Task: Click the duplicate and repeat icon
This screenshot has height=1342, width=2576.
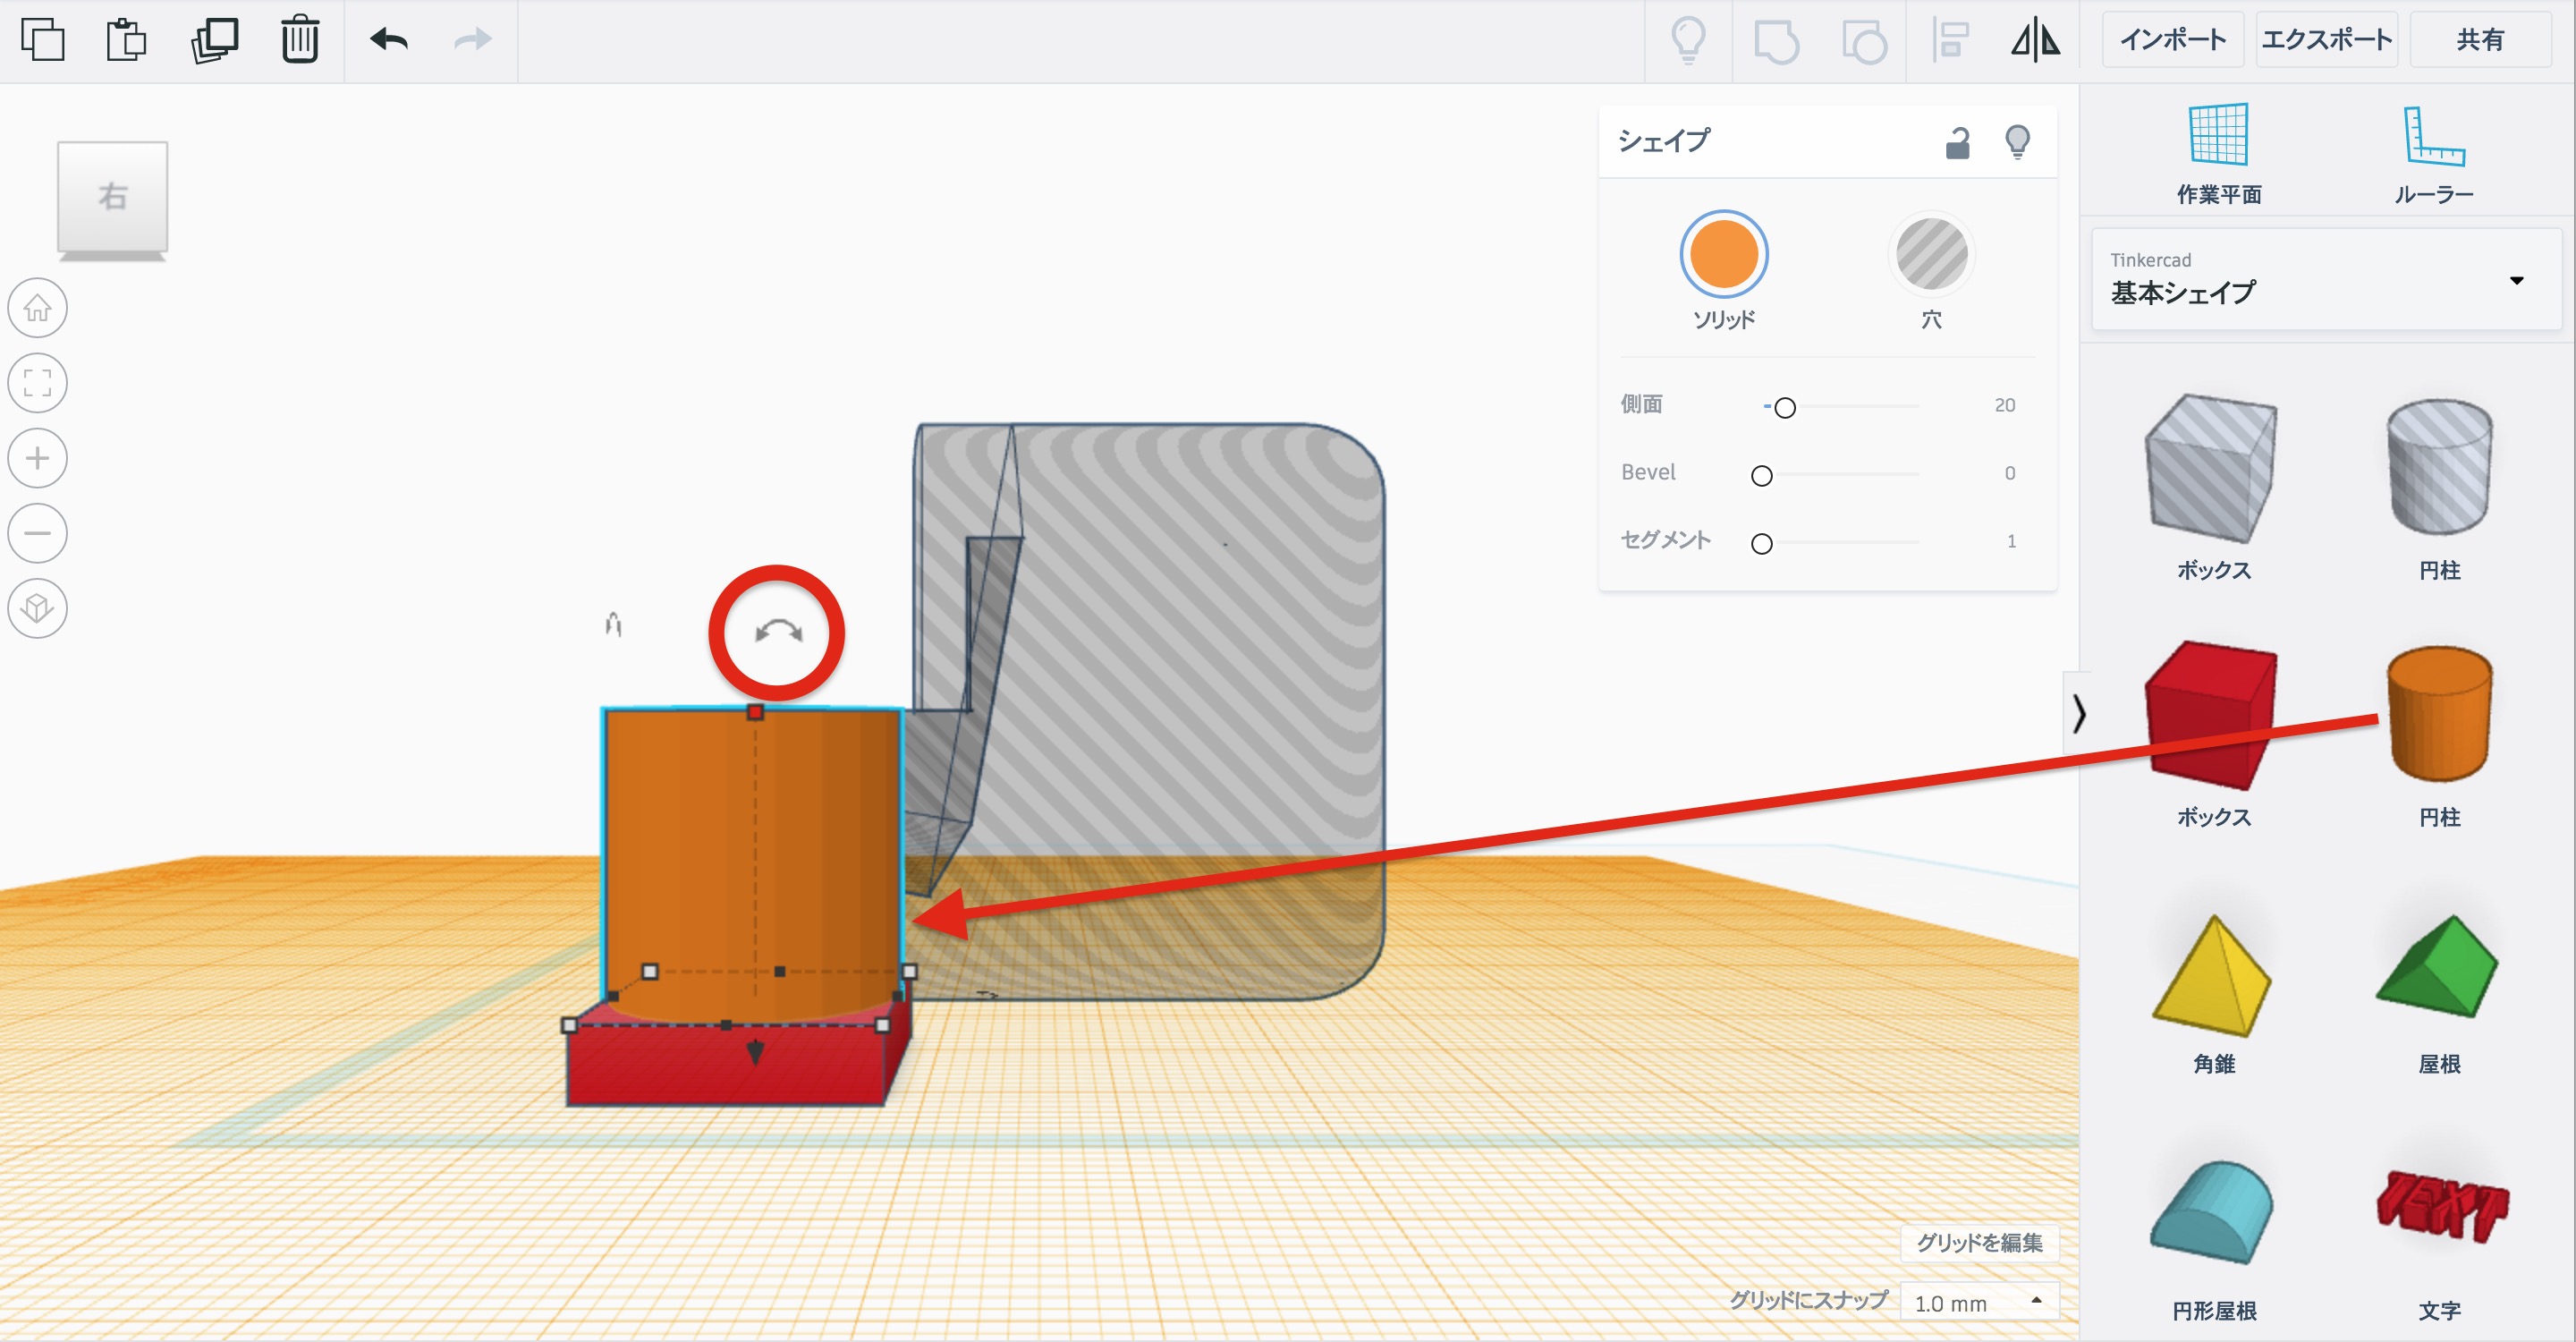Action: tap(214, 40)
